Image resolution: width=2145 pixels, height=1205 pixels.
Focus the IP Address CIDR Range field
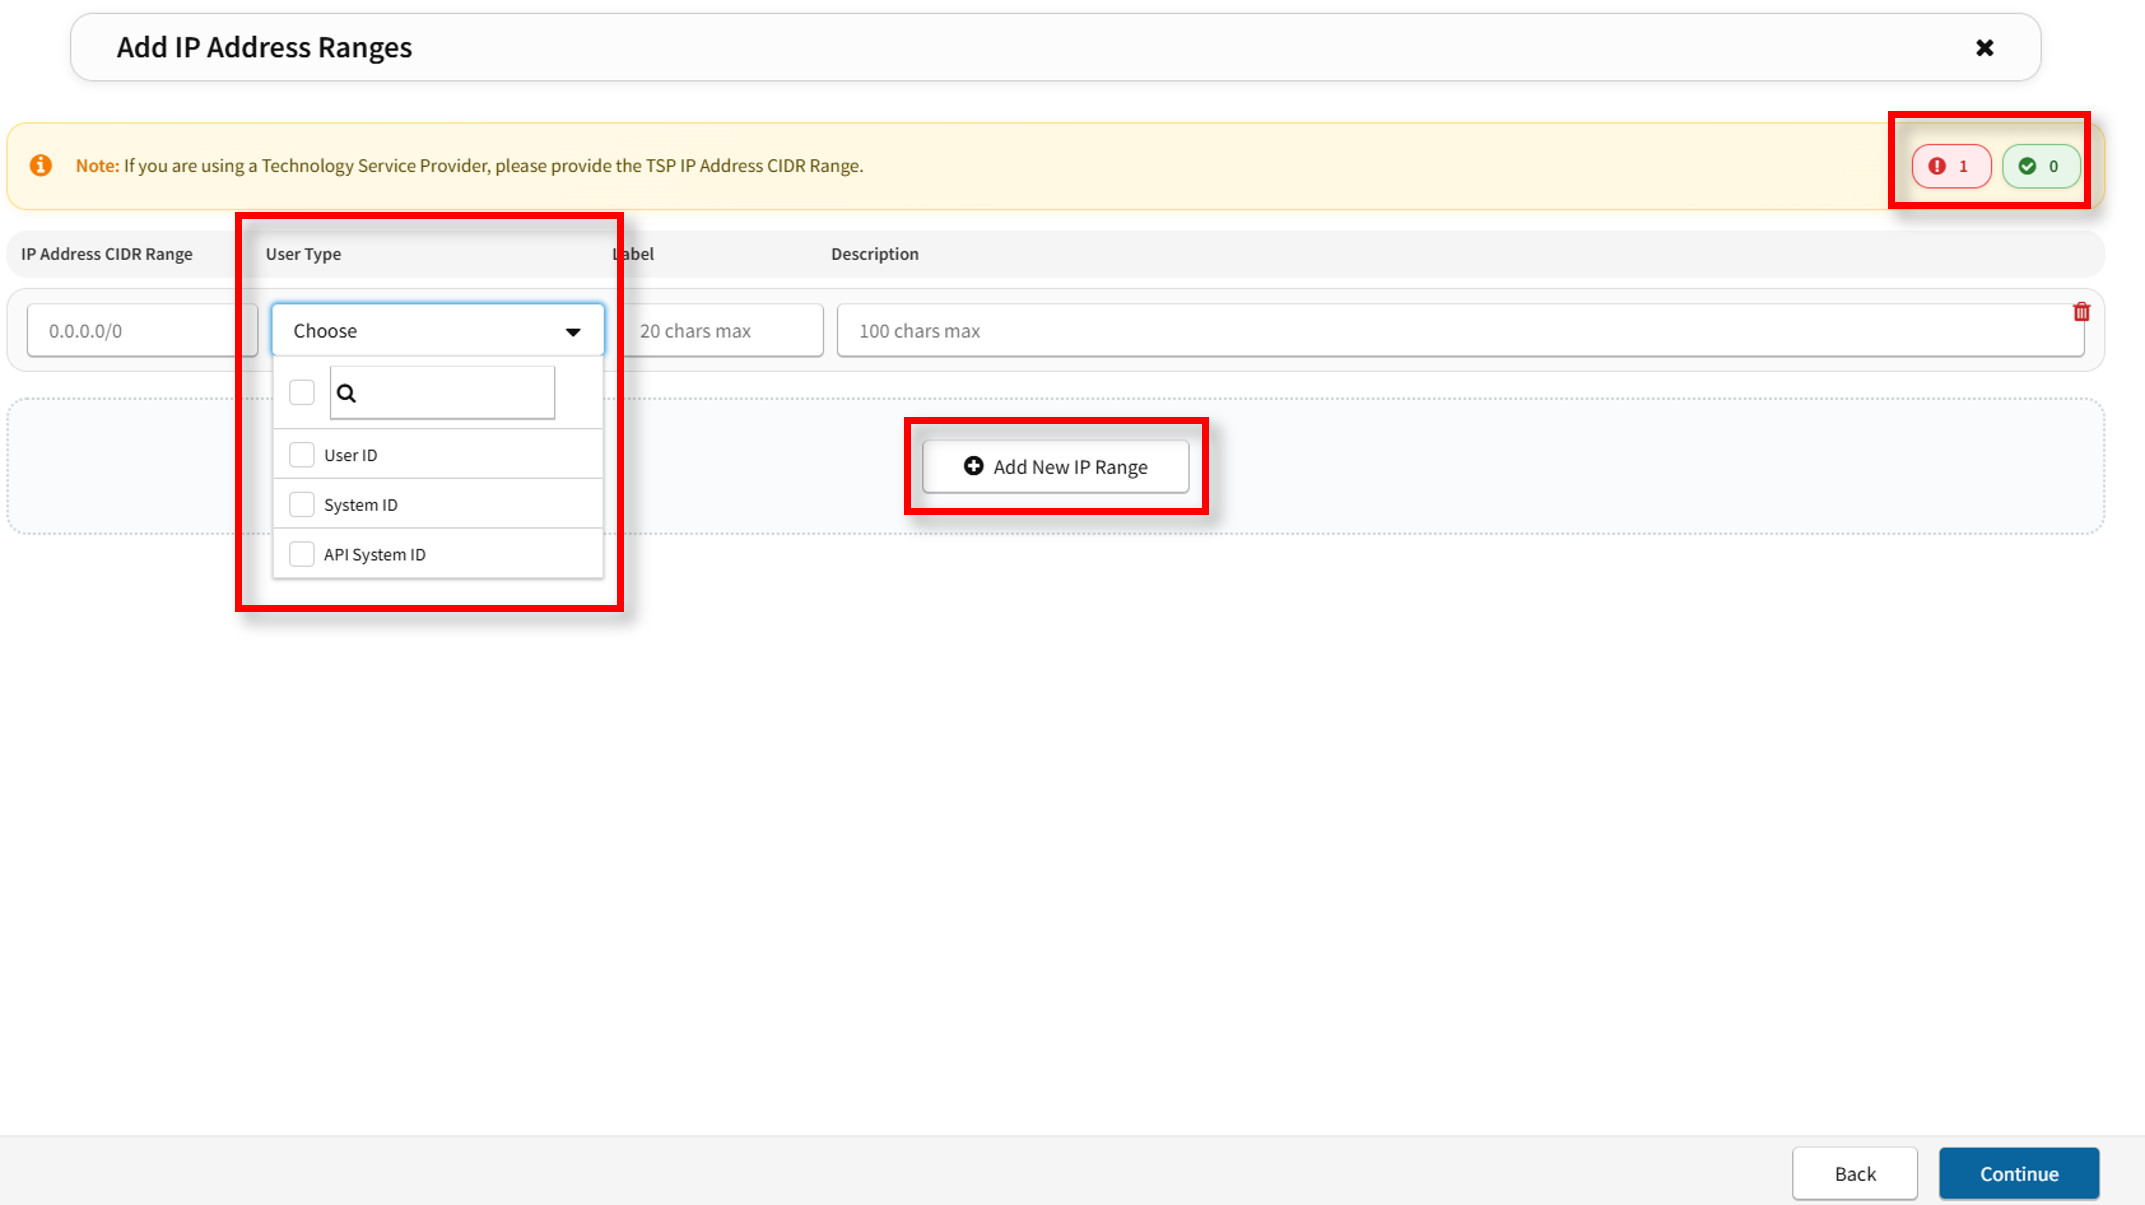coord(142,330)
